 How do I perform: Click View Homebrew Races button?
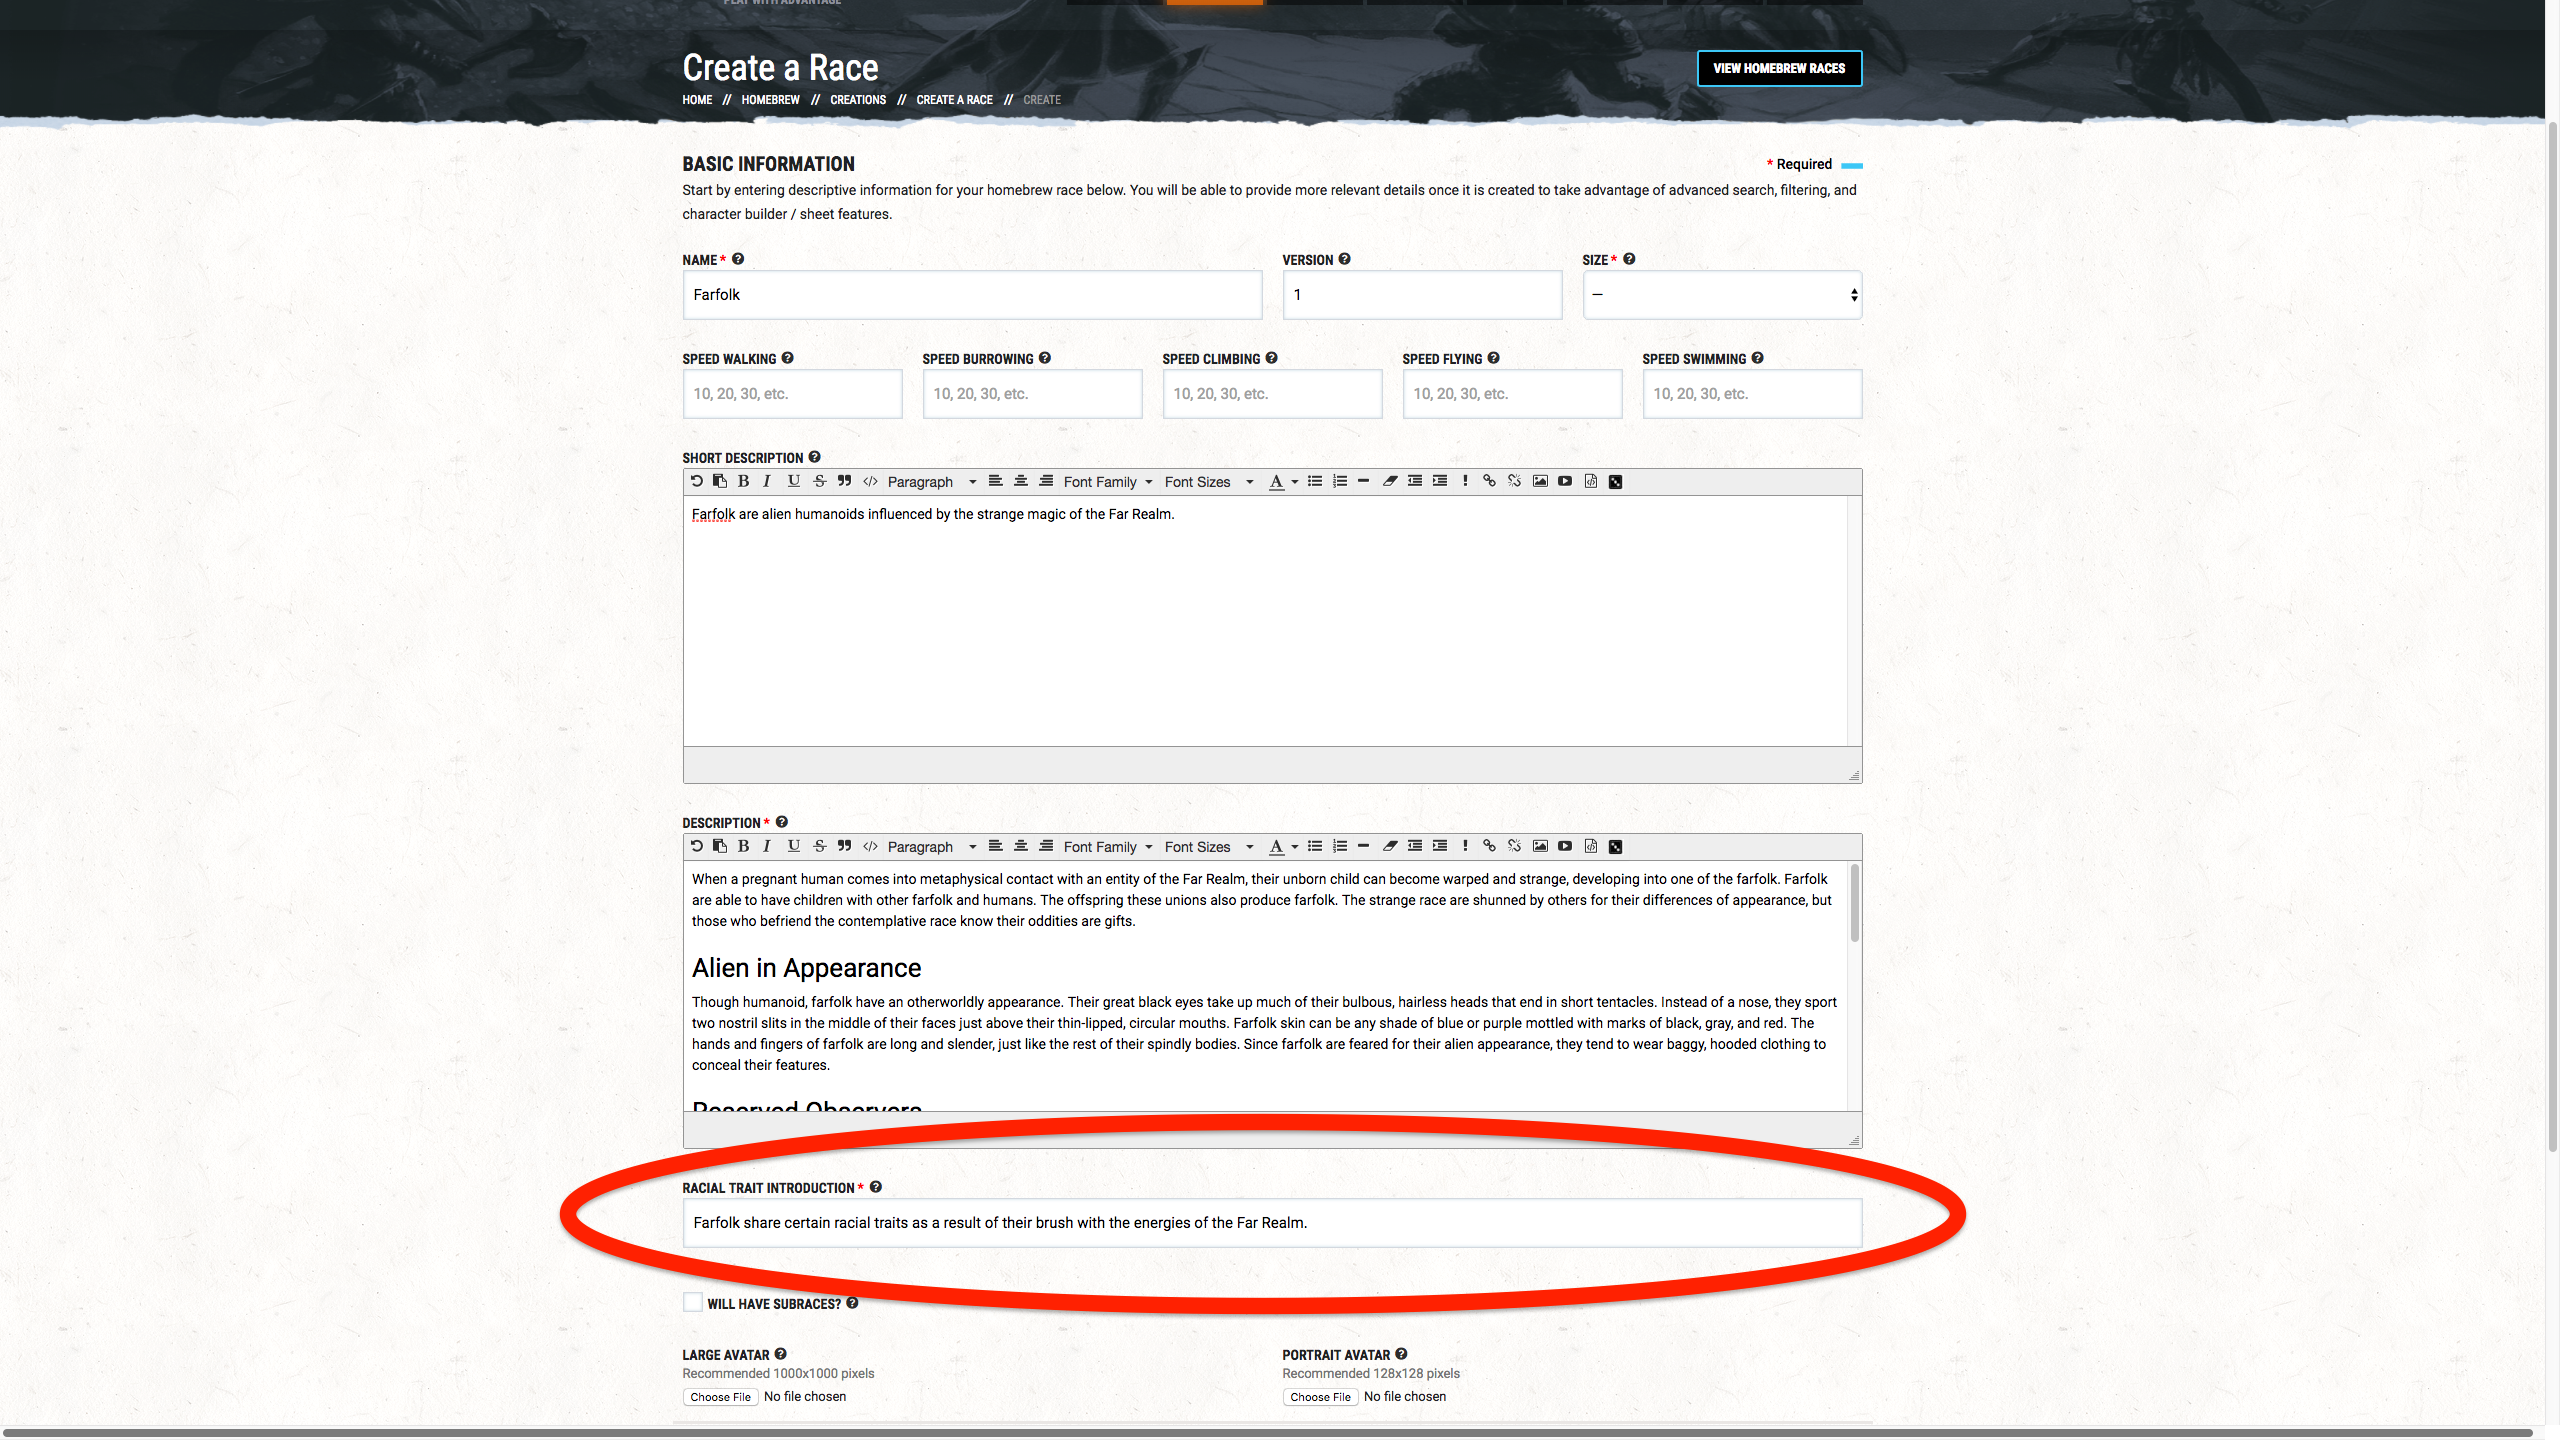click(x=1779, y=68)
